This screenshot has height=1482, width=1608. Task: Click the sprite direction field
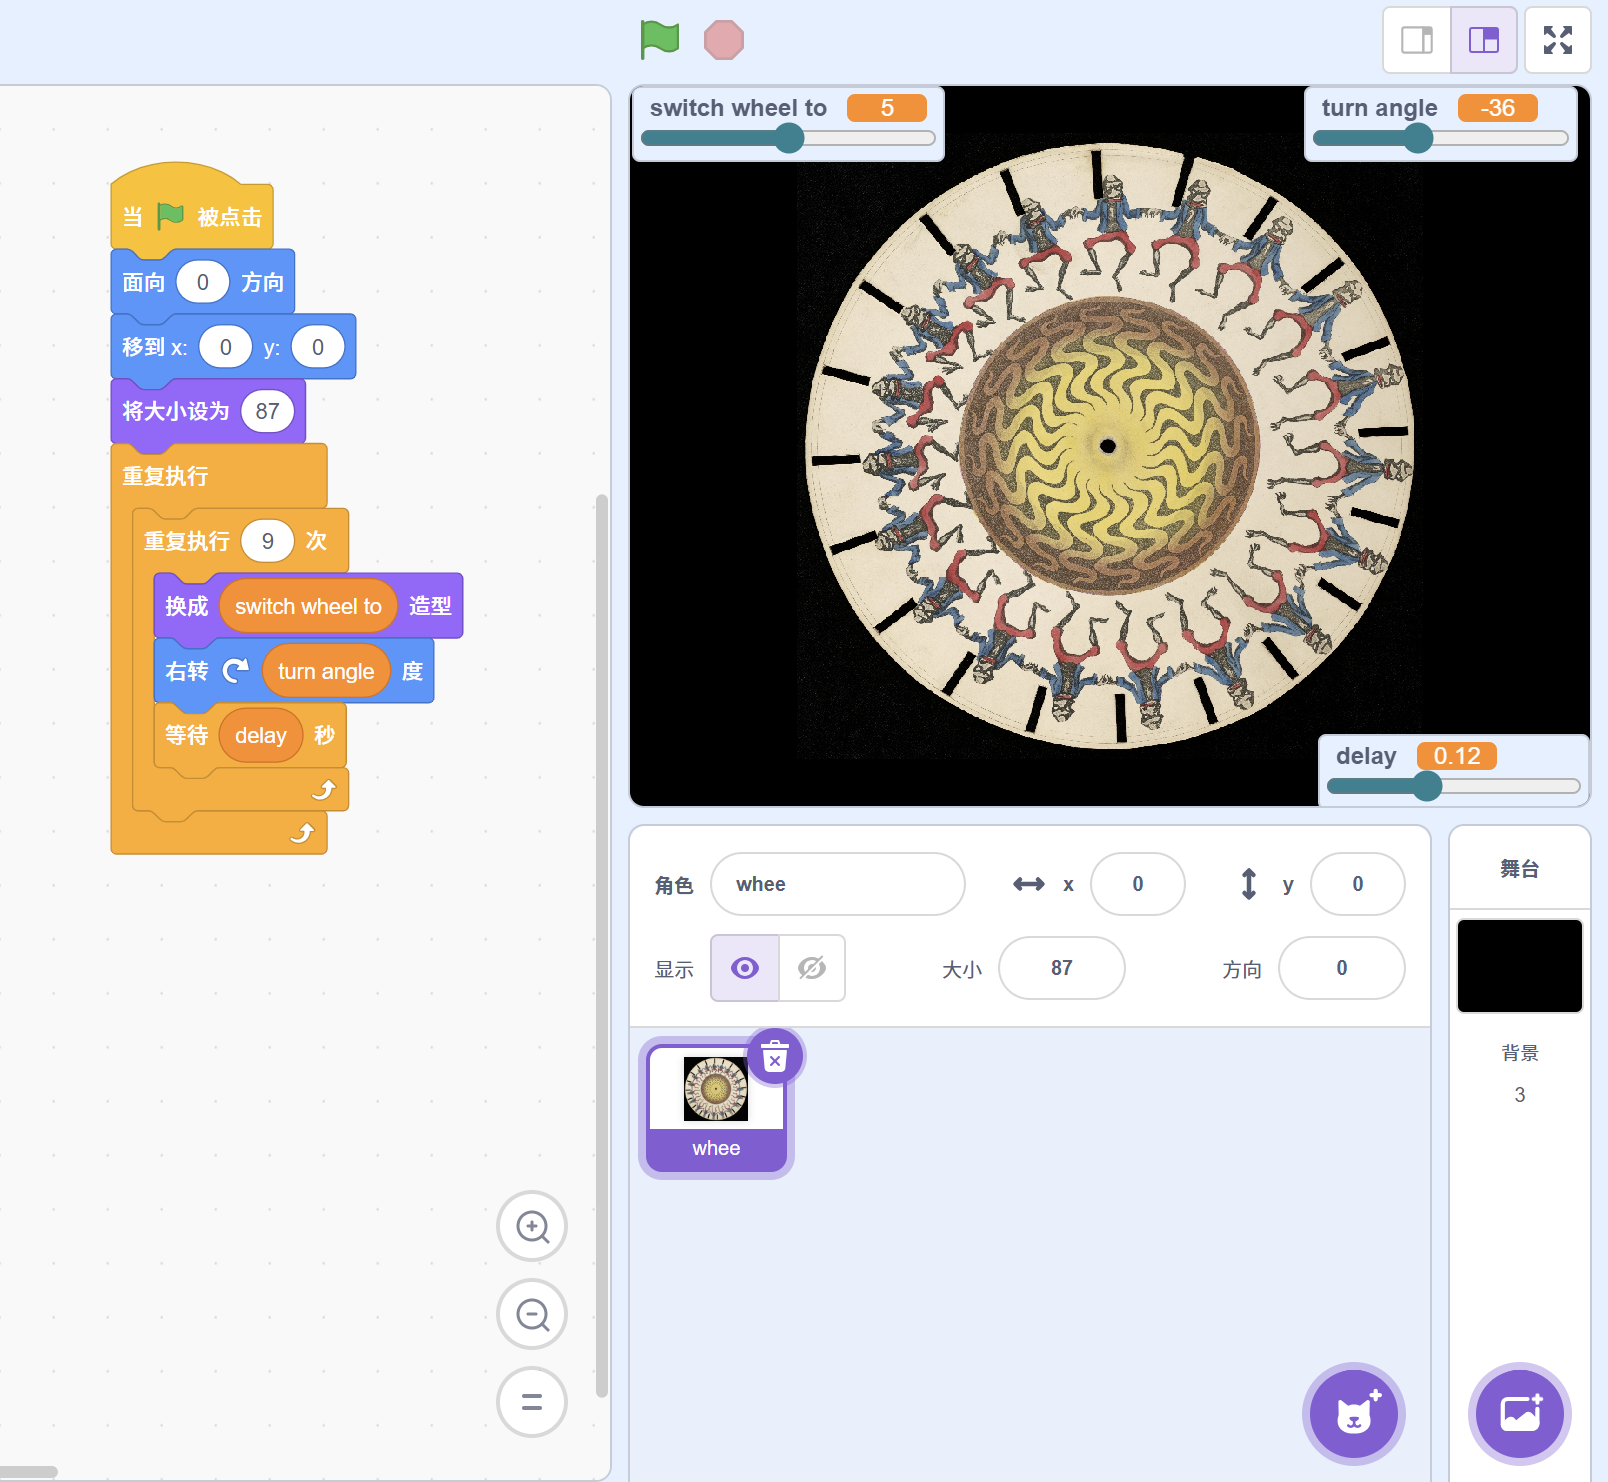[1341, 968]
